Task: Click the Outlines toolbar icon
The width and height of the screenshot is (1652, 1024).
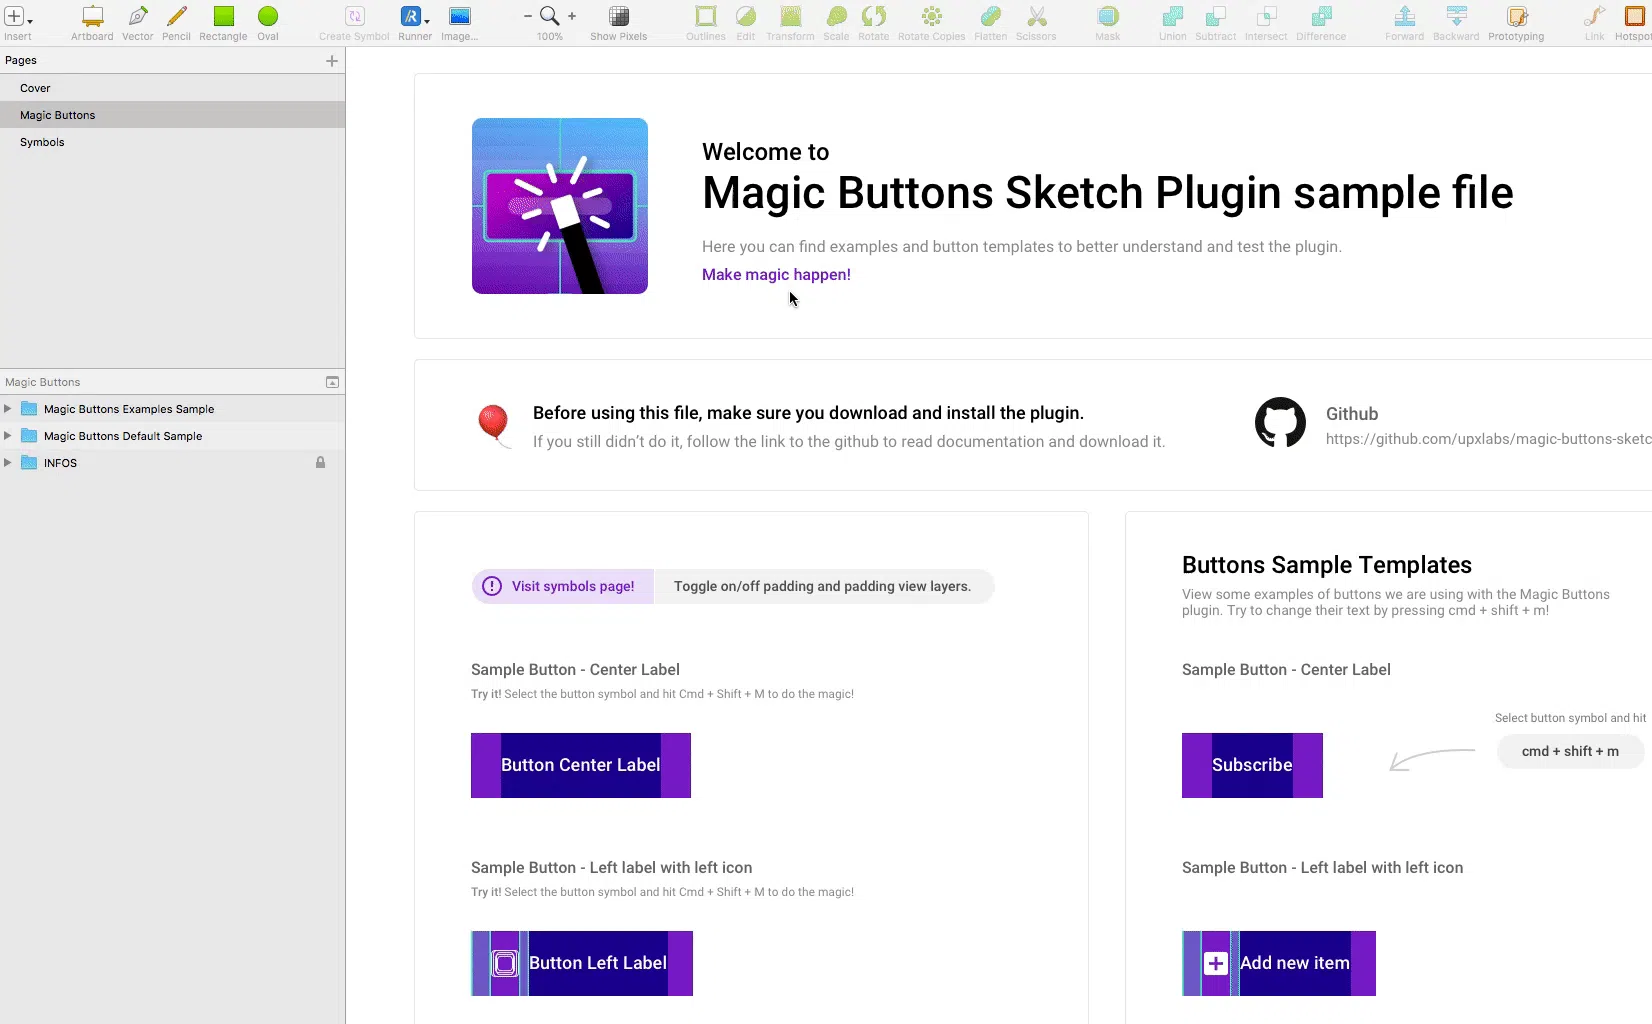Action: (706, 17)
